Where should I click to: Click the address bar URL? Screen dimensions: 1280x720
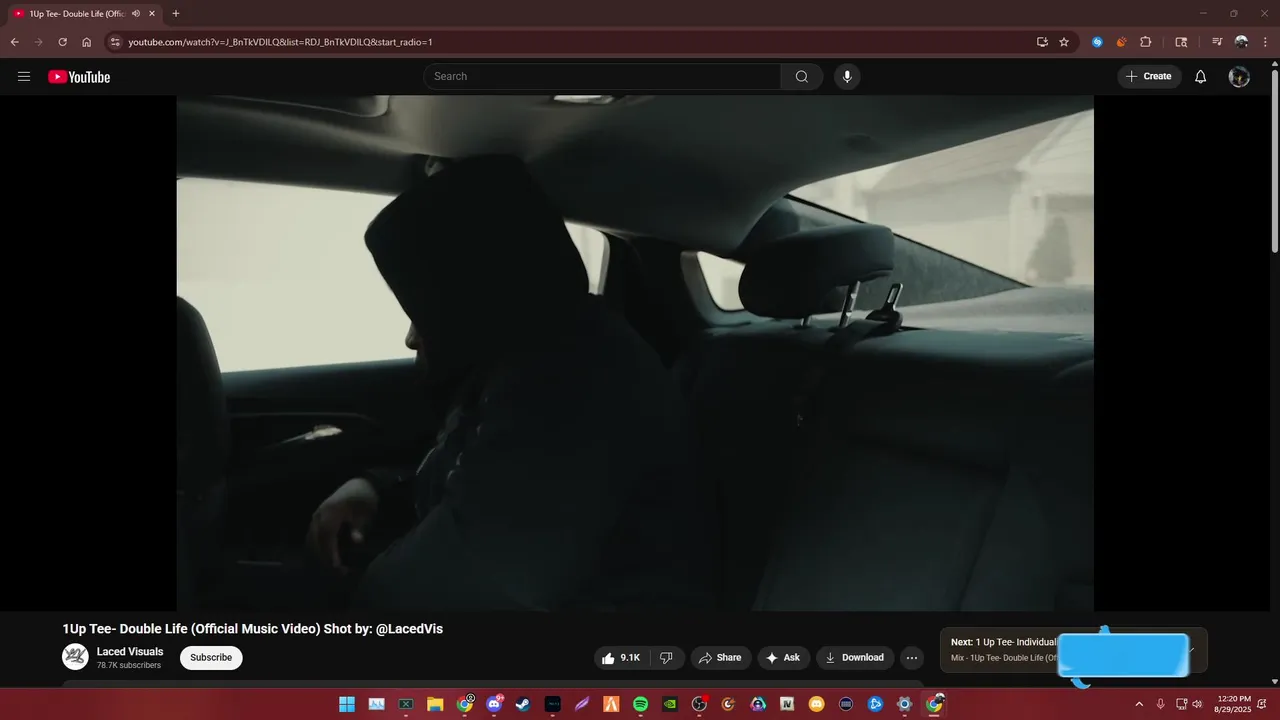click(280, 42)
